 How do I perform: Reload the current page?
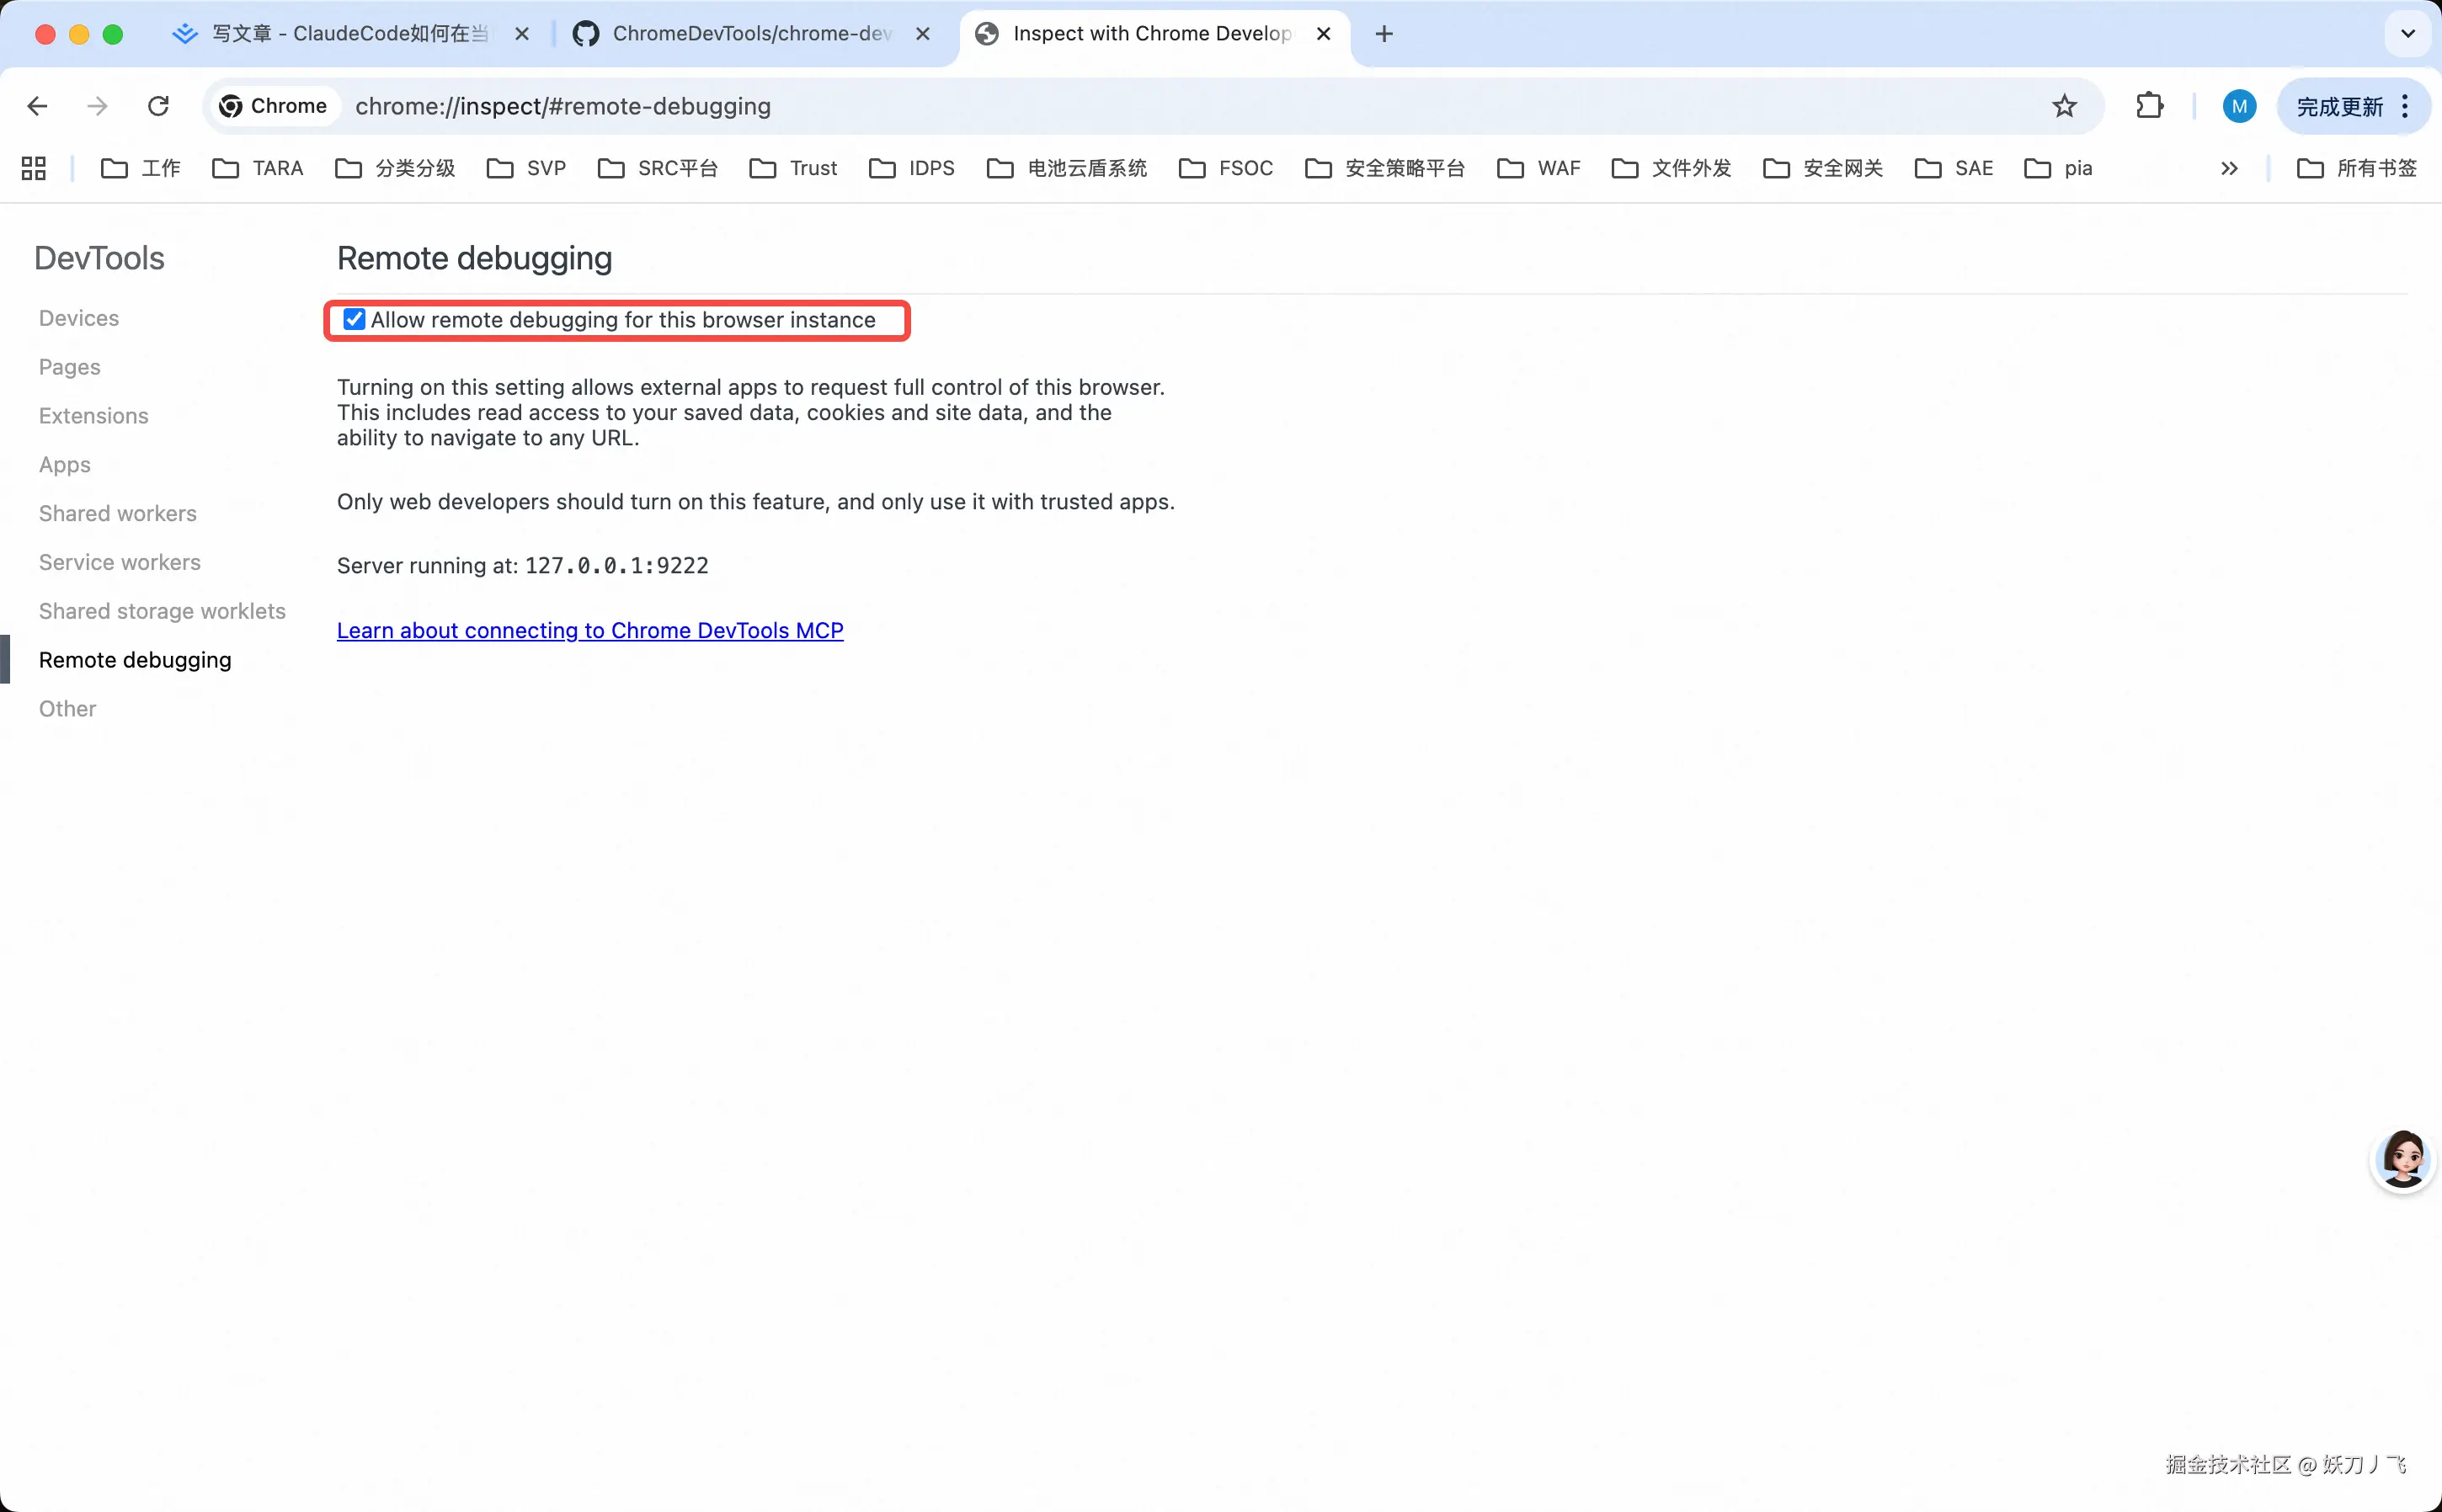click(x=158, y=106)
